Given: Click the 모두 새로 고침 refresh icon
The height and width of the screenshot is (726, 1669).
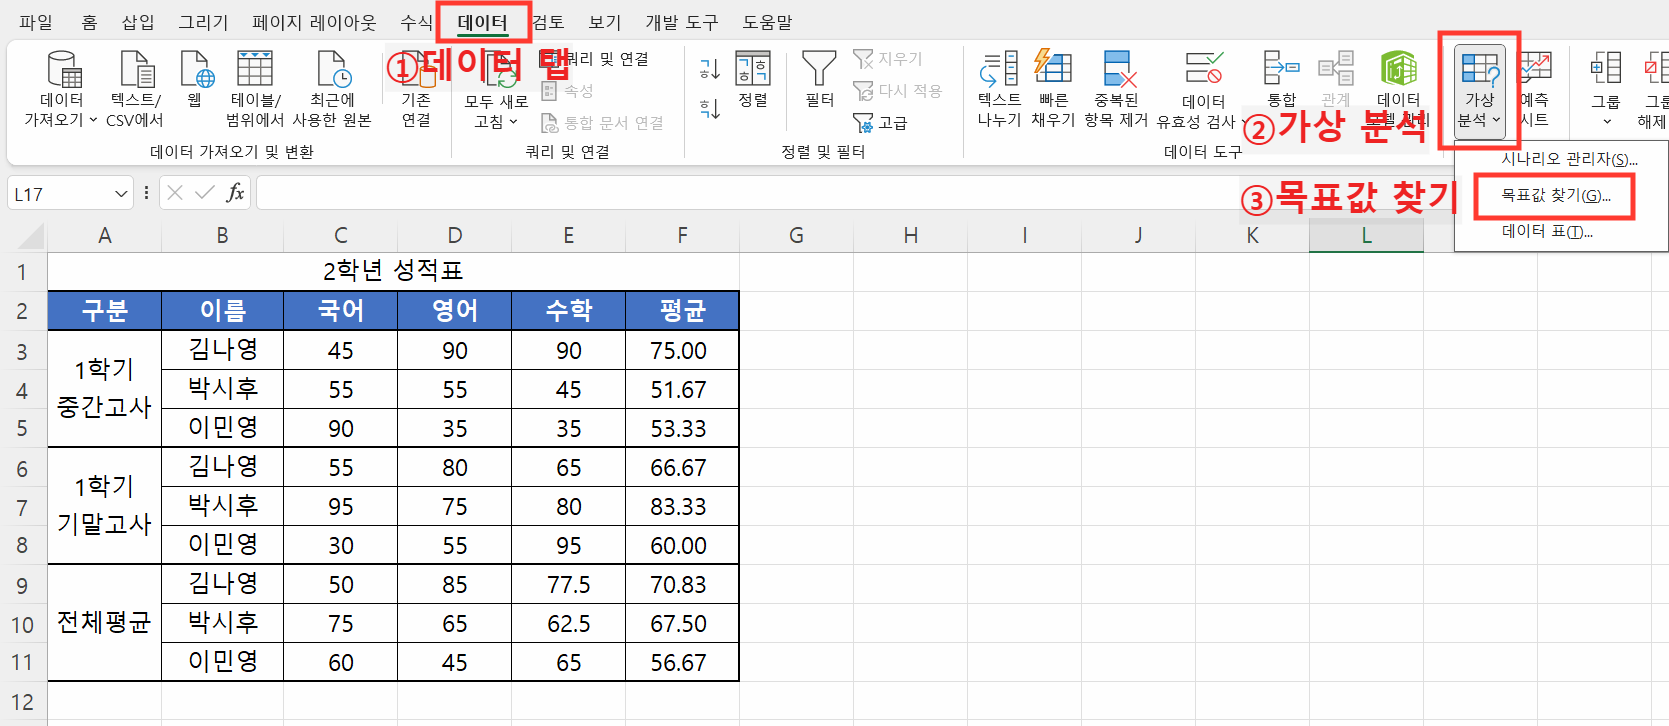Looking at the screenshot, I should [x=497, y=69].
